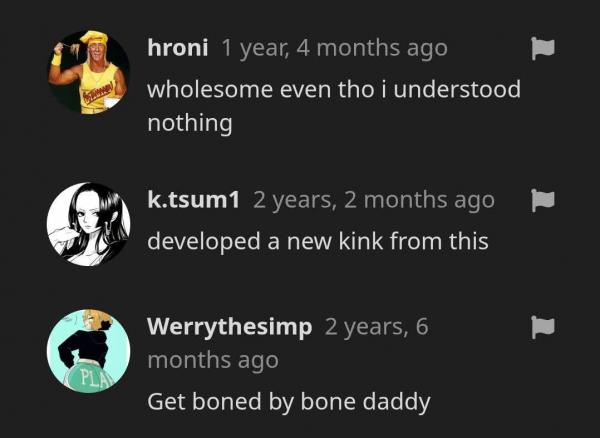
Task: Click 'months ago' under Werrythesimp's name
Action: pyautogui.click(x=213, y=361)
